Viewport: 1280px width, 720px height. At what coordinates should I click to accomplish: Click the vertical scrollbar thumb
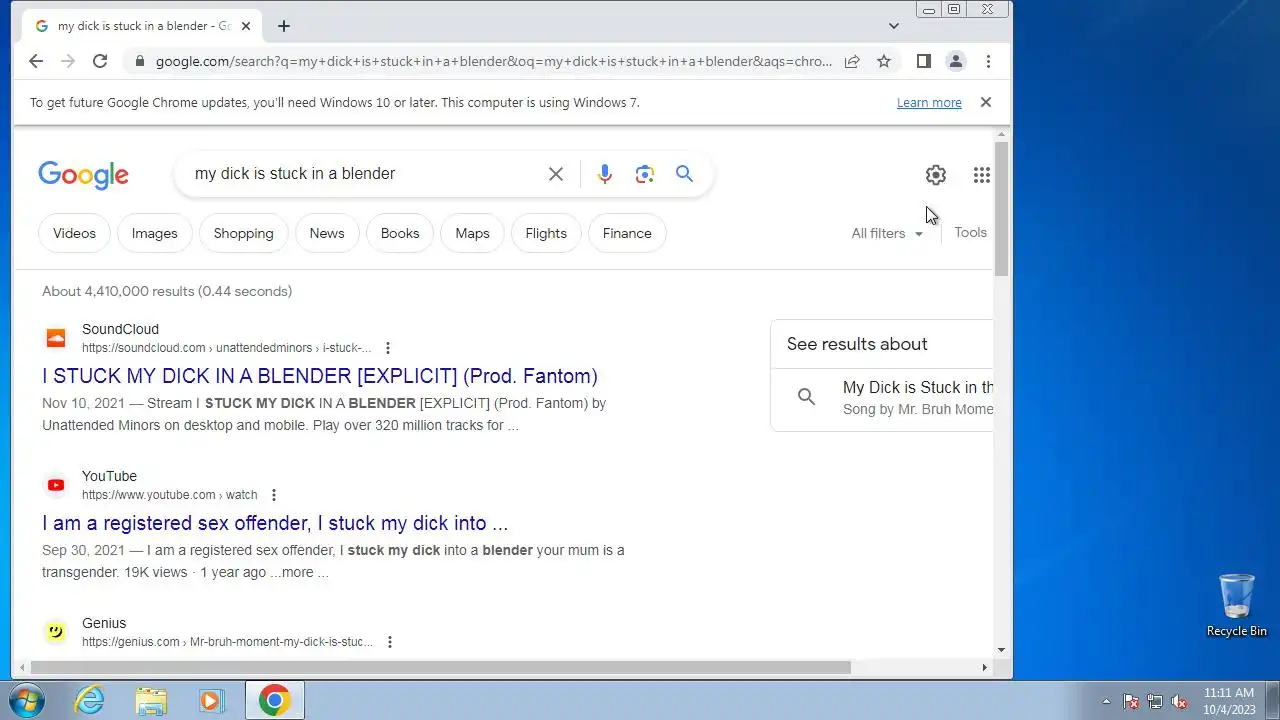click(1001, 208)
